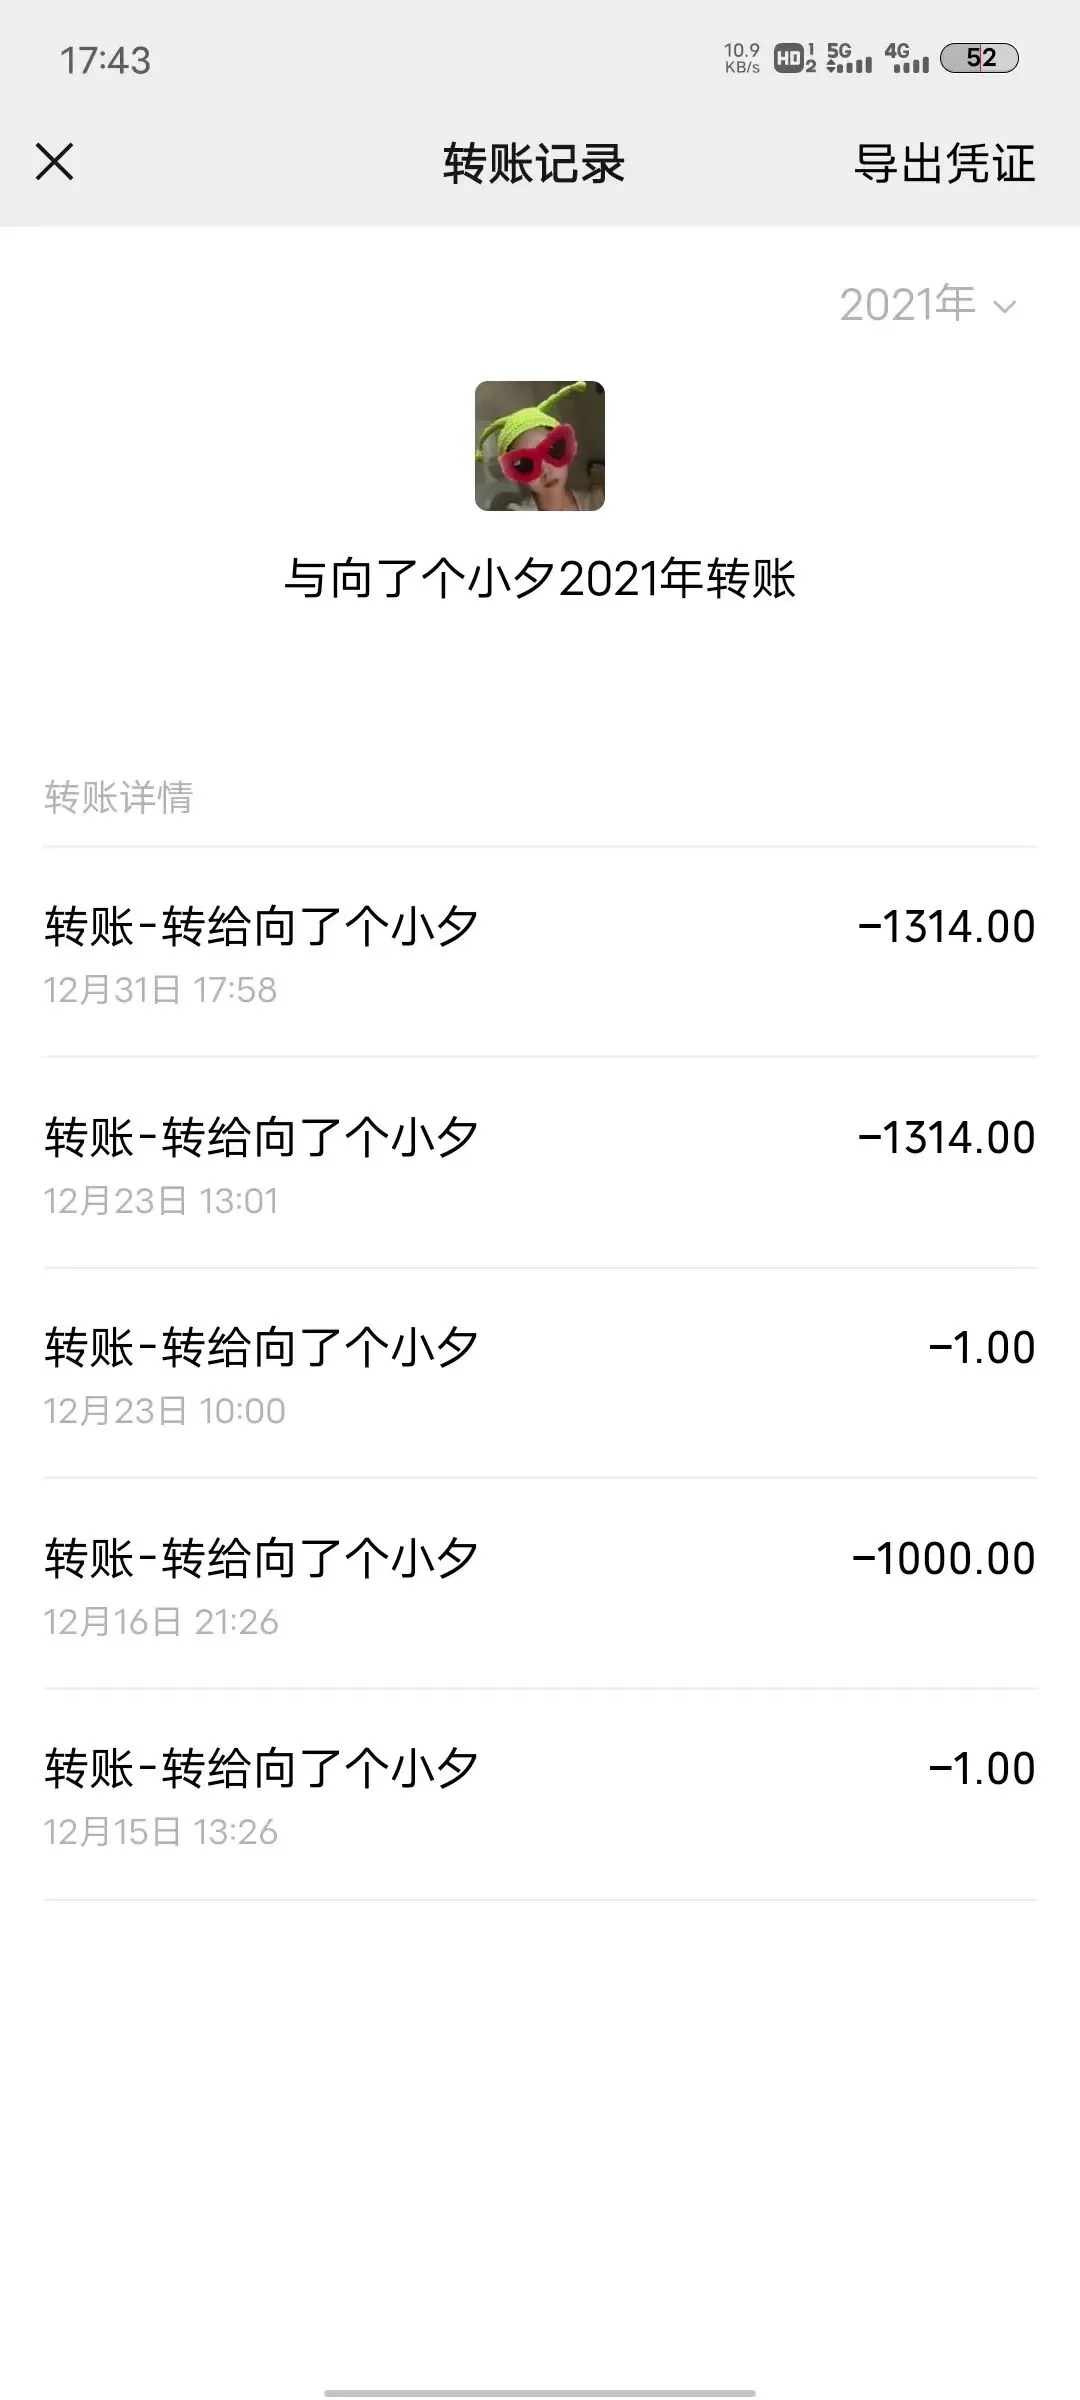Tap the 转账记录 page title
Image resolution: width=1080 pixels, height=2400 pixels.
[534, 163]
